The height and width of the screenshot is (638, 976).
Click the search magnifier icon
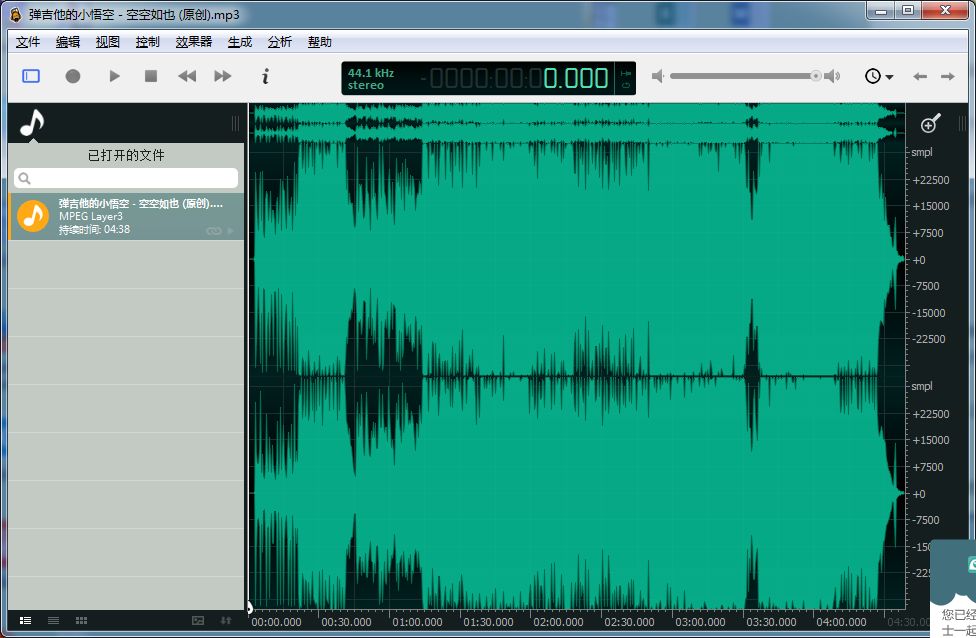[24, 179]
